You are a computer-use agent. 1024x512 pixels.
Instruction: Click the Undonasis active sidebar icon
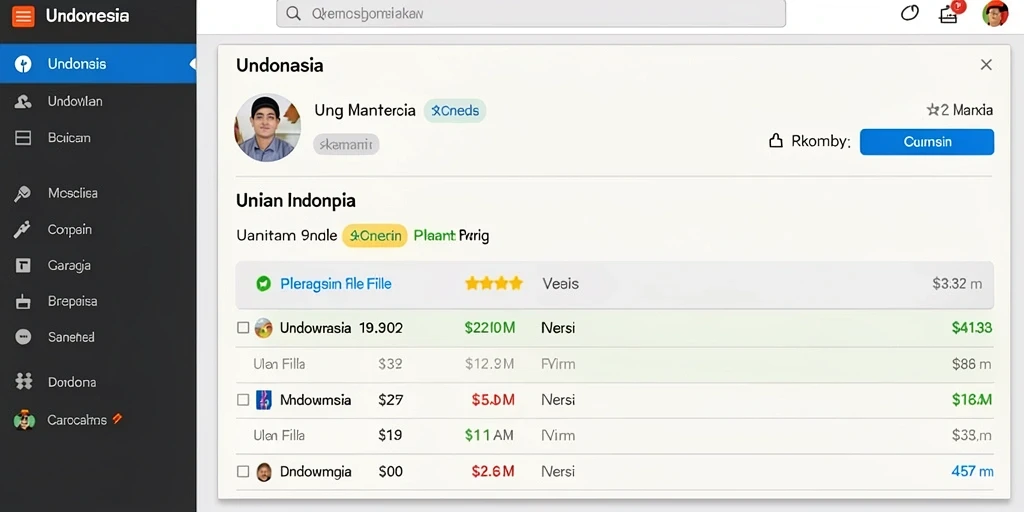[23, 64]
